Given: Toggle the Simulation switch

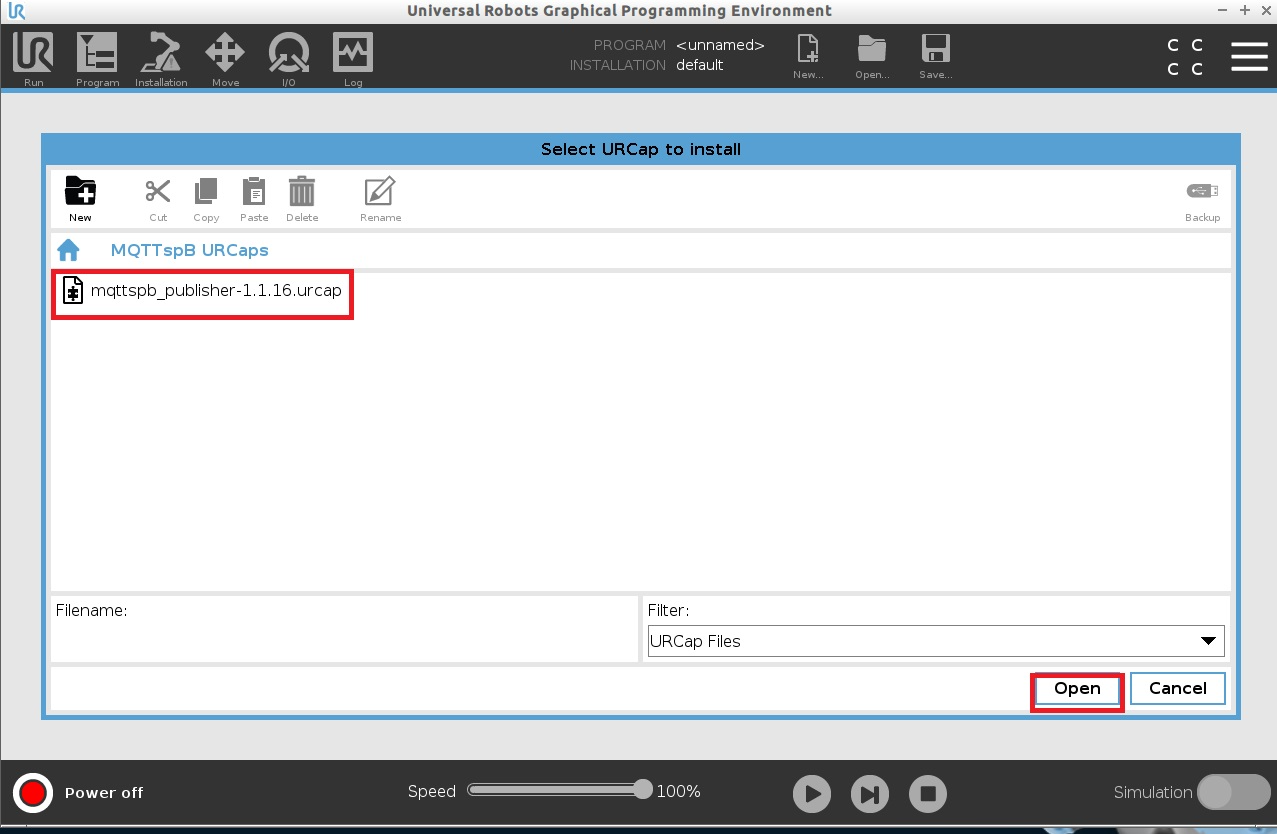Looking at the screenshot, I should click(1234, 792).
